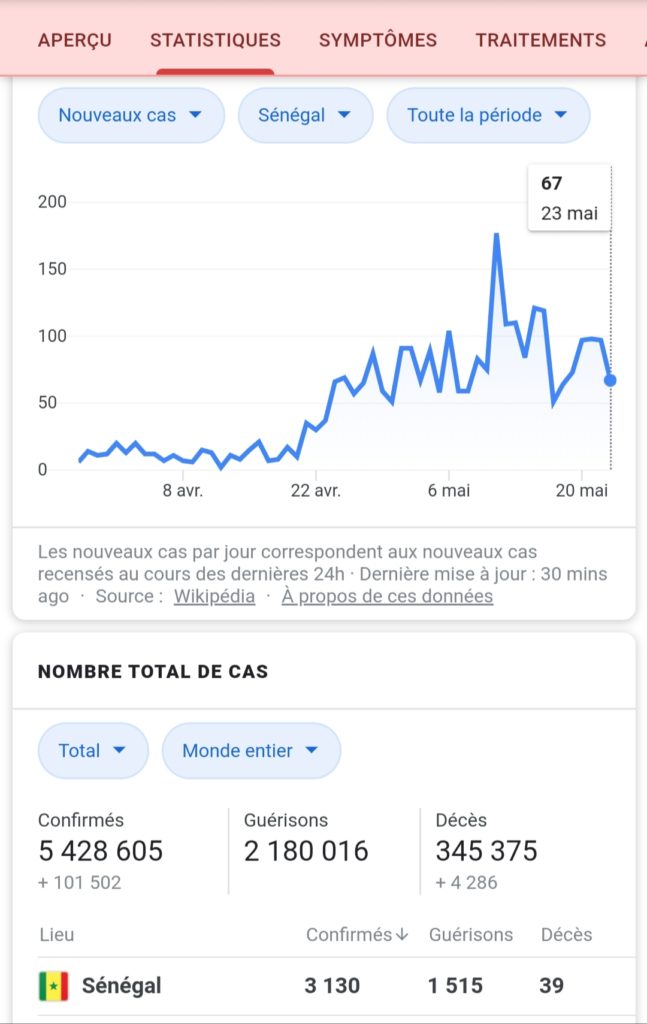Click the Guérisons column header

471,935
